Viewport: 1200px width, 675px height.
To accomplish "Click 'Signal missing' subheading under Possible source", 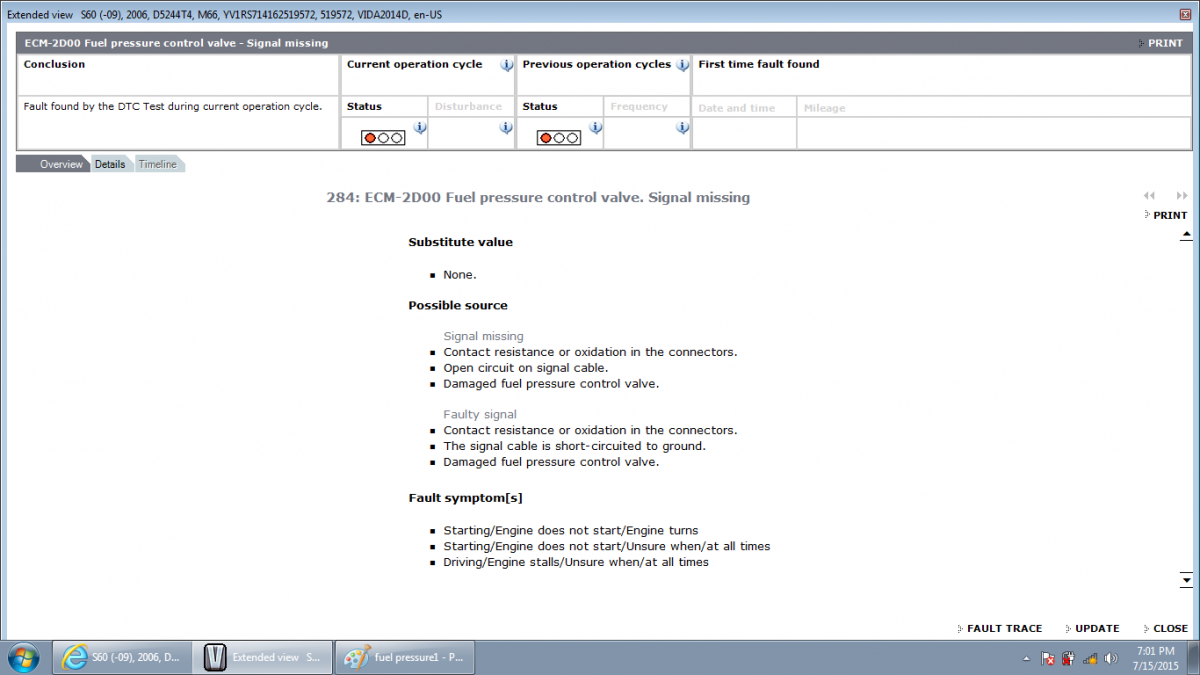I will click(x=483, y=336).
